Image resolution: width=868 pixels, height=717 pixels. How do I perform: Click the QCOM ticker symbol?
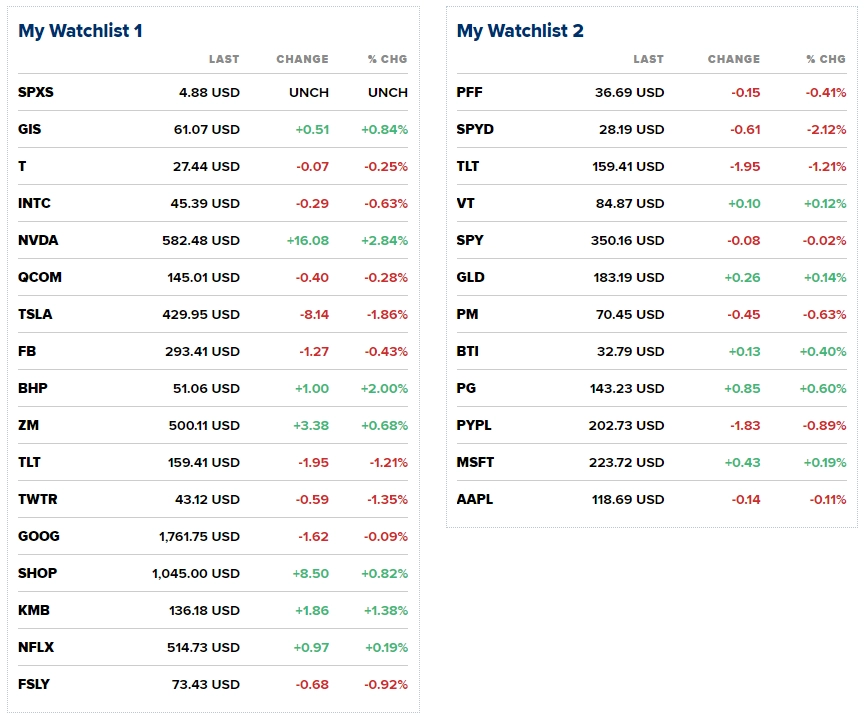point(40,277)
